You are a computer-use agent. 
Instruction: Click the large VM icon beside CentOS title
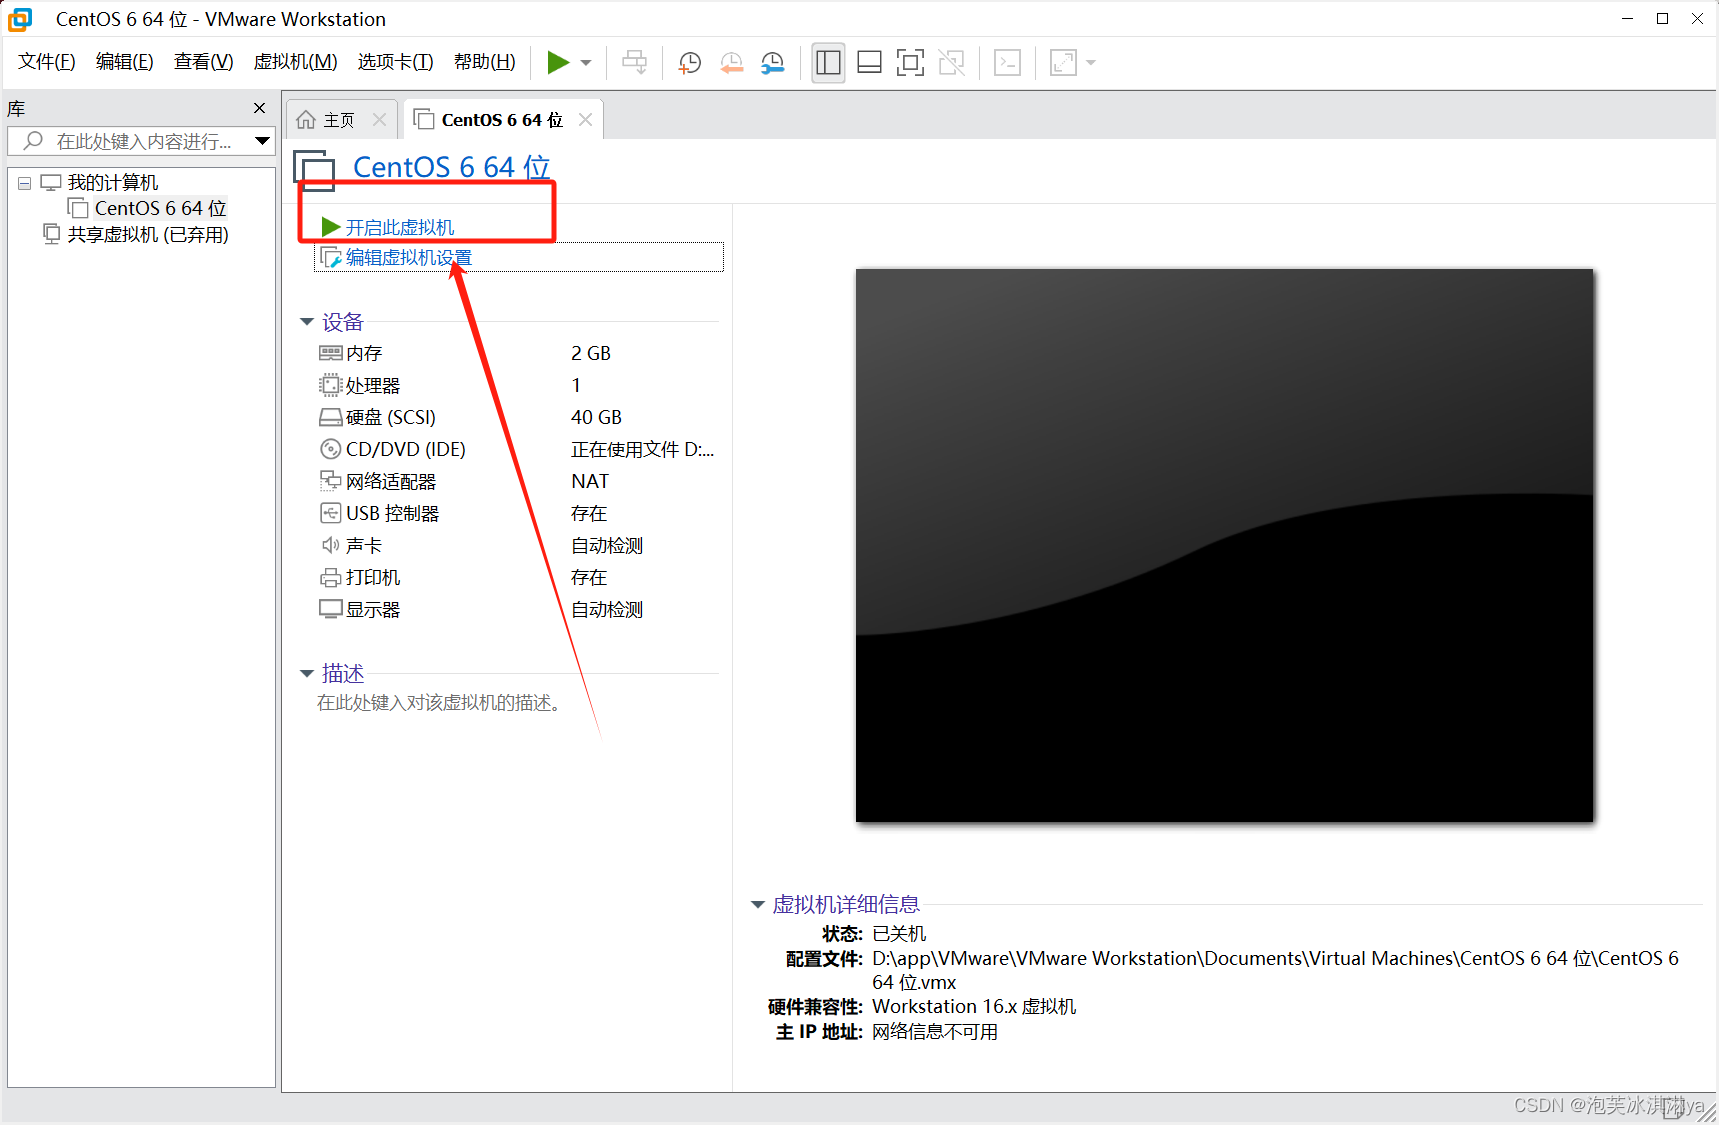coord(314,170)
